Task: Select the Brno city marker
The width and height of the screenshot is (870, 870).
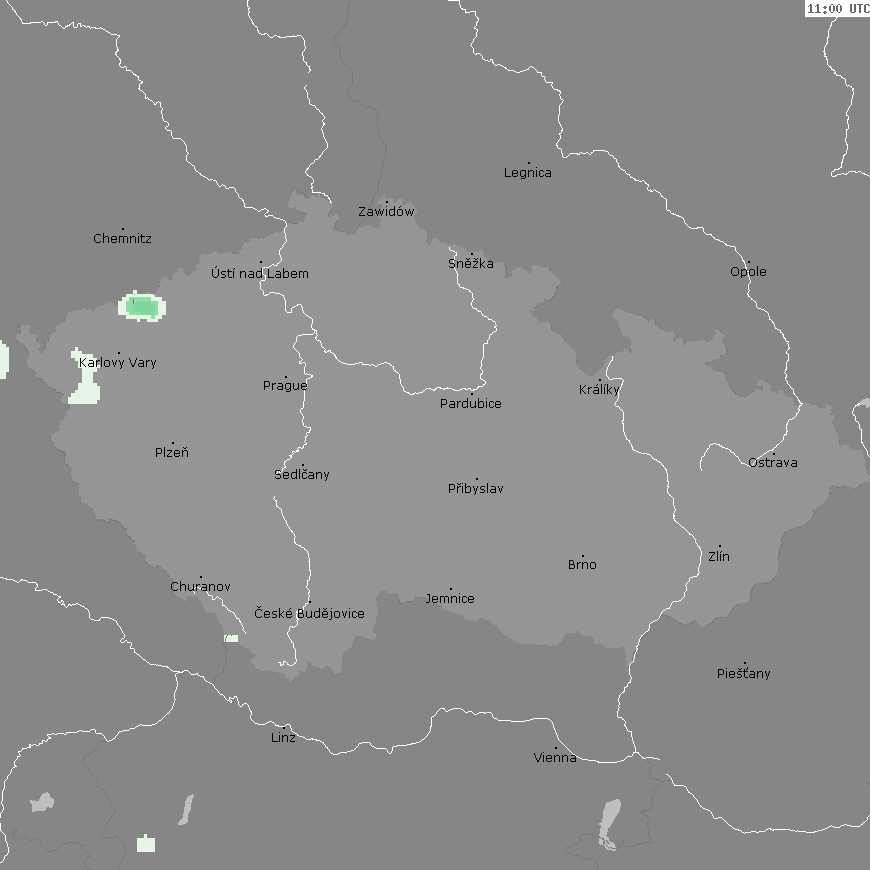Action: click(x=584, y=556)
